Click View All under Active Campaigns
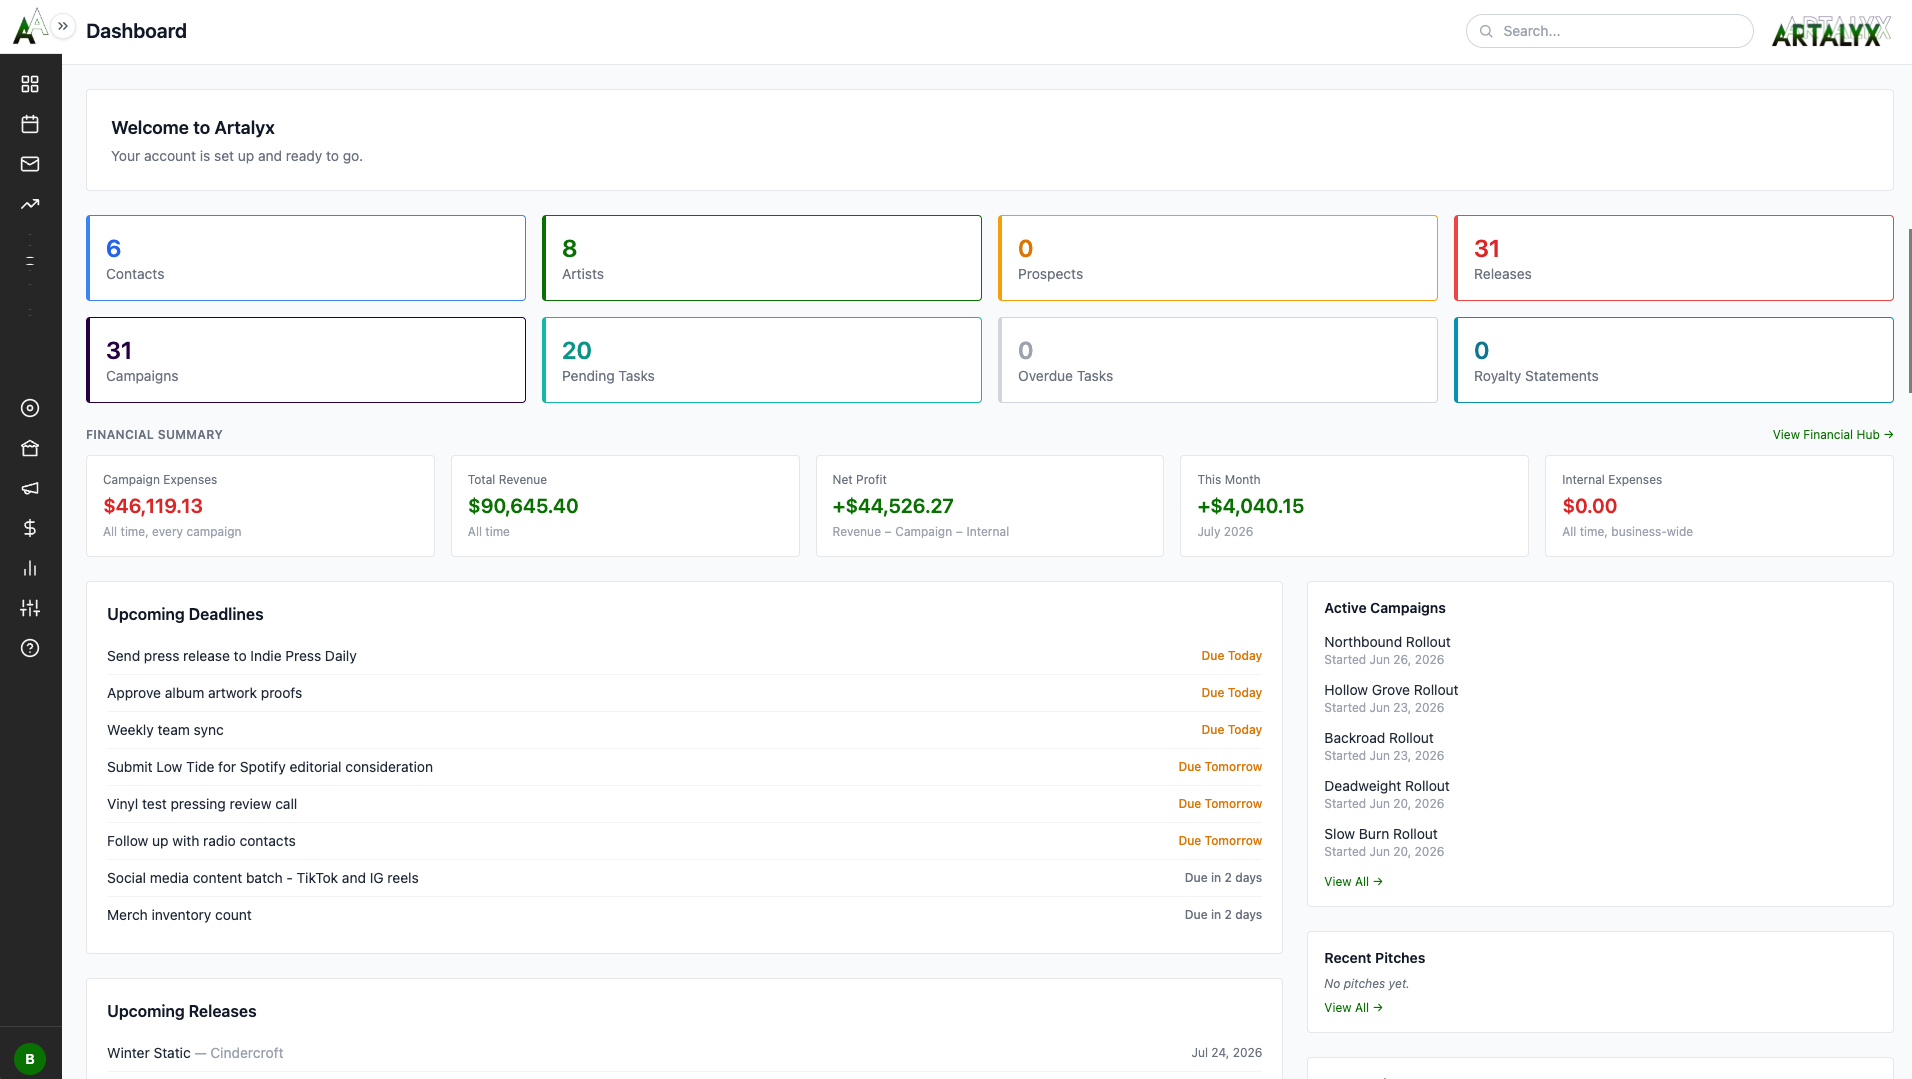Screen dimensions: 1912x1079 [1353, 882]
